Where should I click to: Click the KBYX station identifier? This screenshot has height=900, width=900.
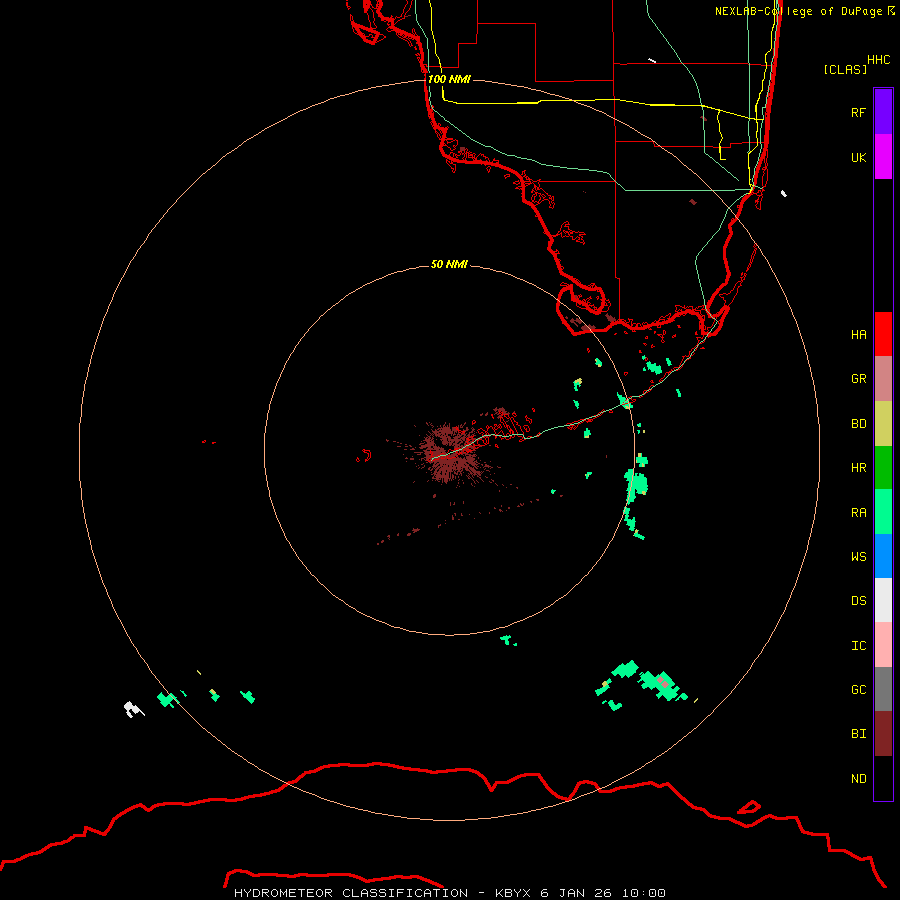click(x=513, y=893)
